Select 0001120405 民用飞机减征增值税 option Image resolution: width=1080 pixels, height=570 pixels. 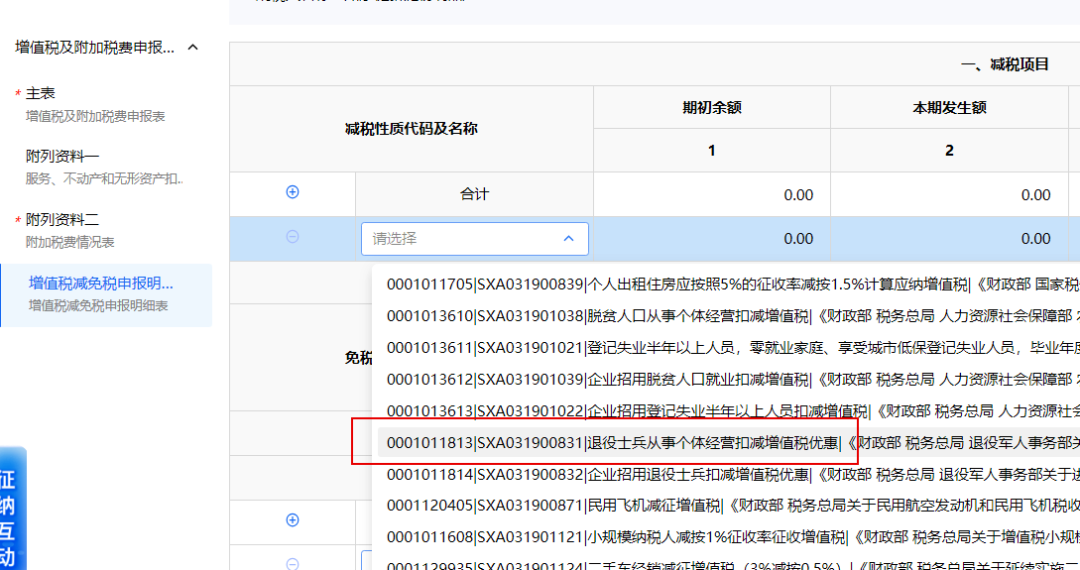[729, 506]
